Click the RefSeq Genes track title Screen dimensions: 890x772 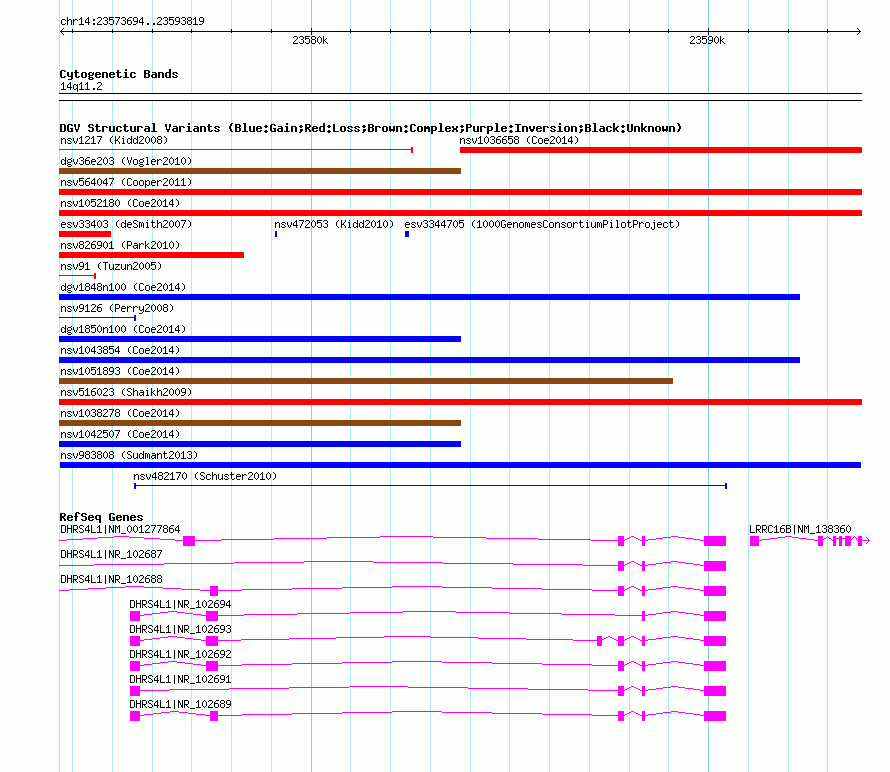101,517
